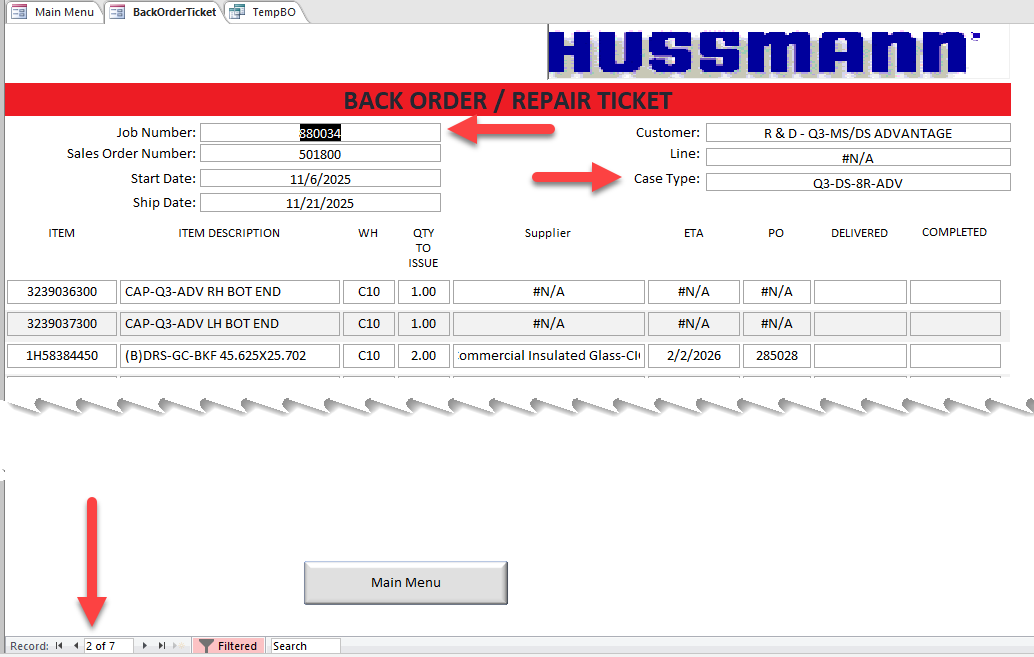The height and width of the screenshot is (657, 1034).
Task: Select description (B)DRS-GC-BKF 45.625X25.702
Action: pos(229,356)
